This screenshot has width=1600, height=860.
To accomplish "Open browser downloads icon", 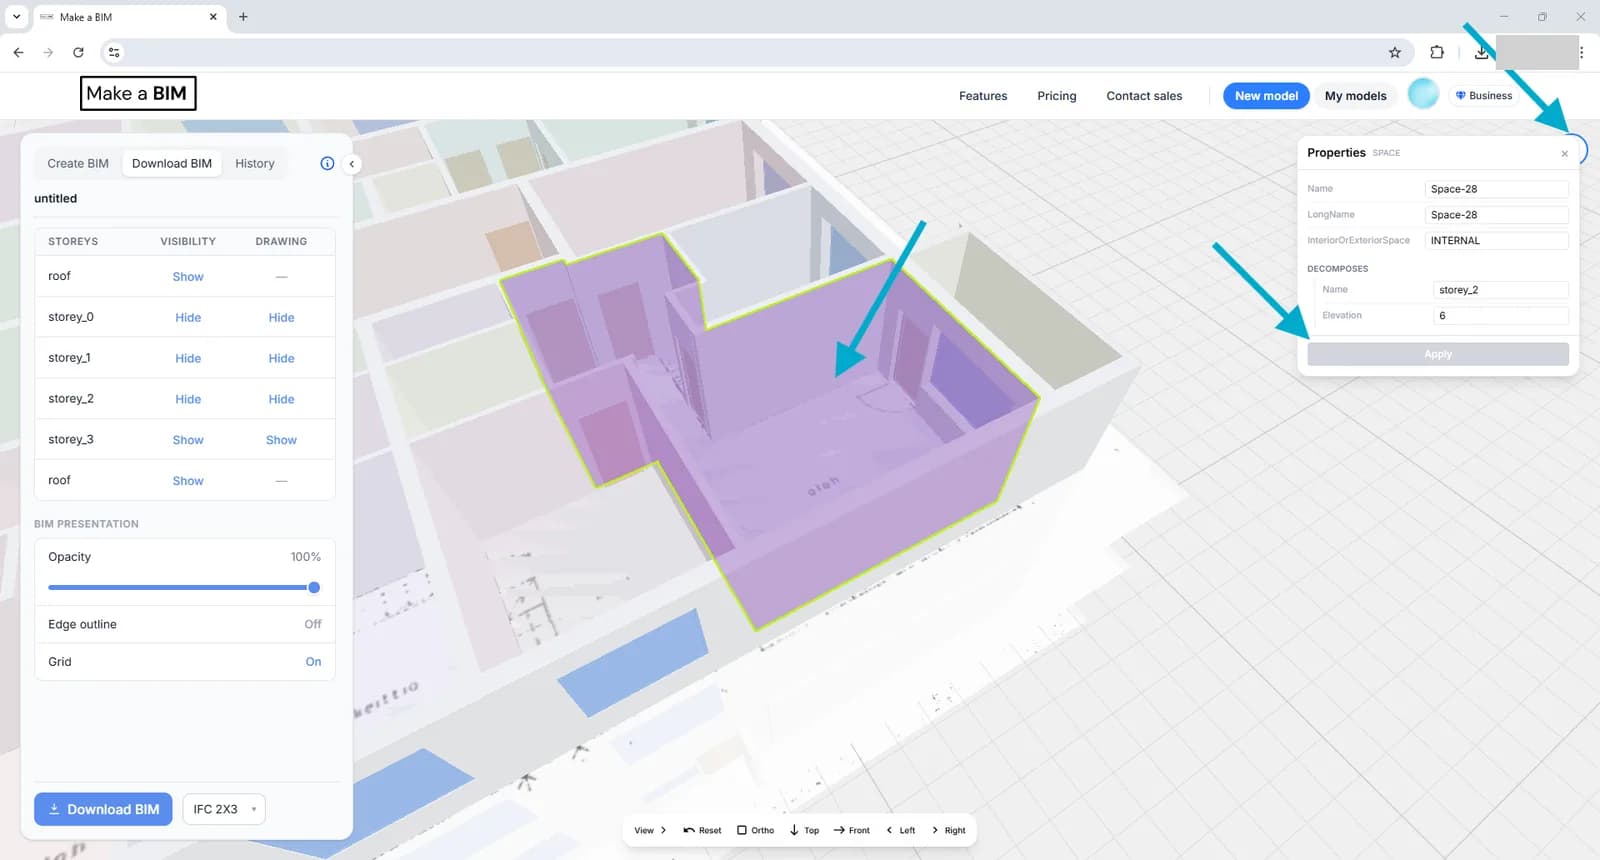I will [x=1481, y=52].
